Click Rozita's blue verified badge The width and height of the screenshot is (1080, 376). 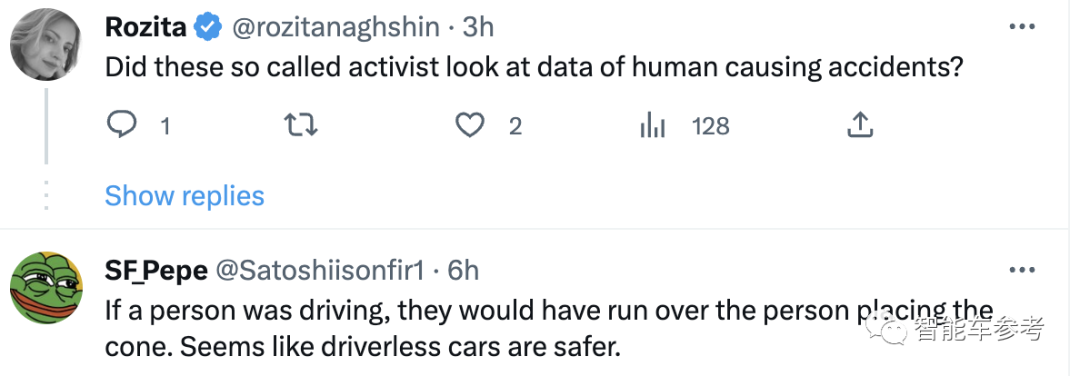click(x=207, y=28)
